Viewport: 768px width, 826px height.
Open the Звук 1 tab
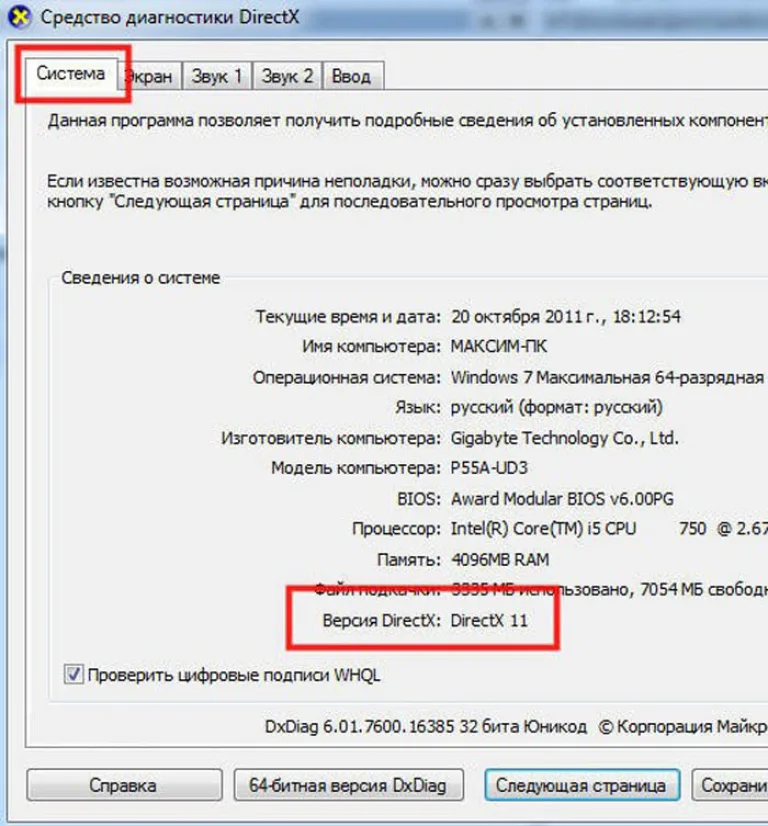(x=216, y=76)
